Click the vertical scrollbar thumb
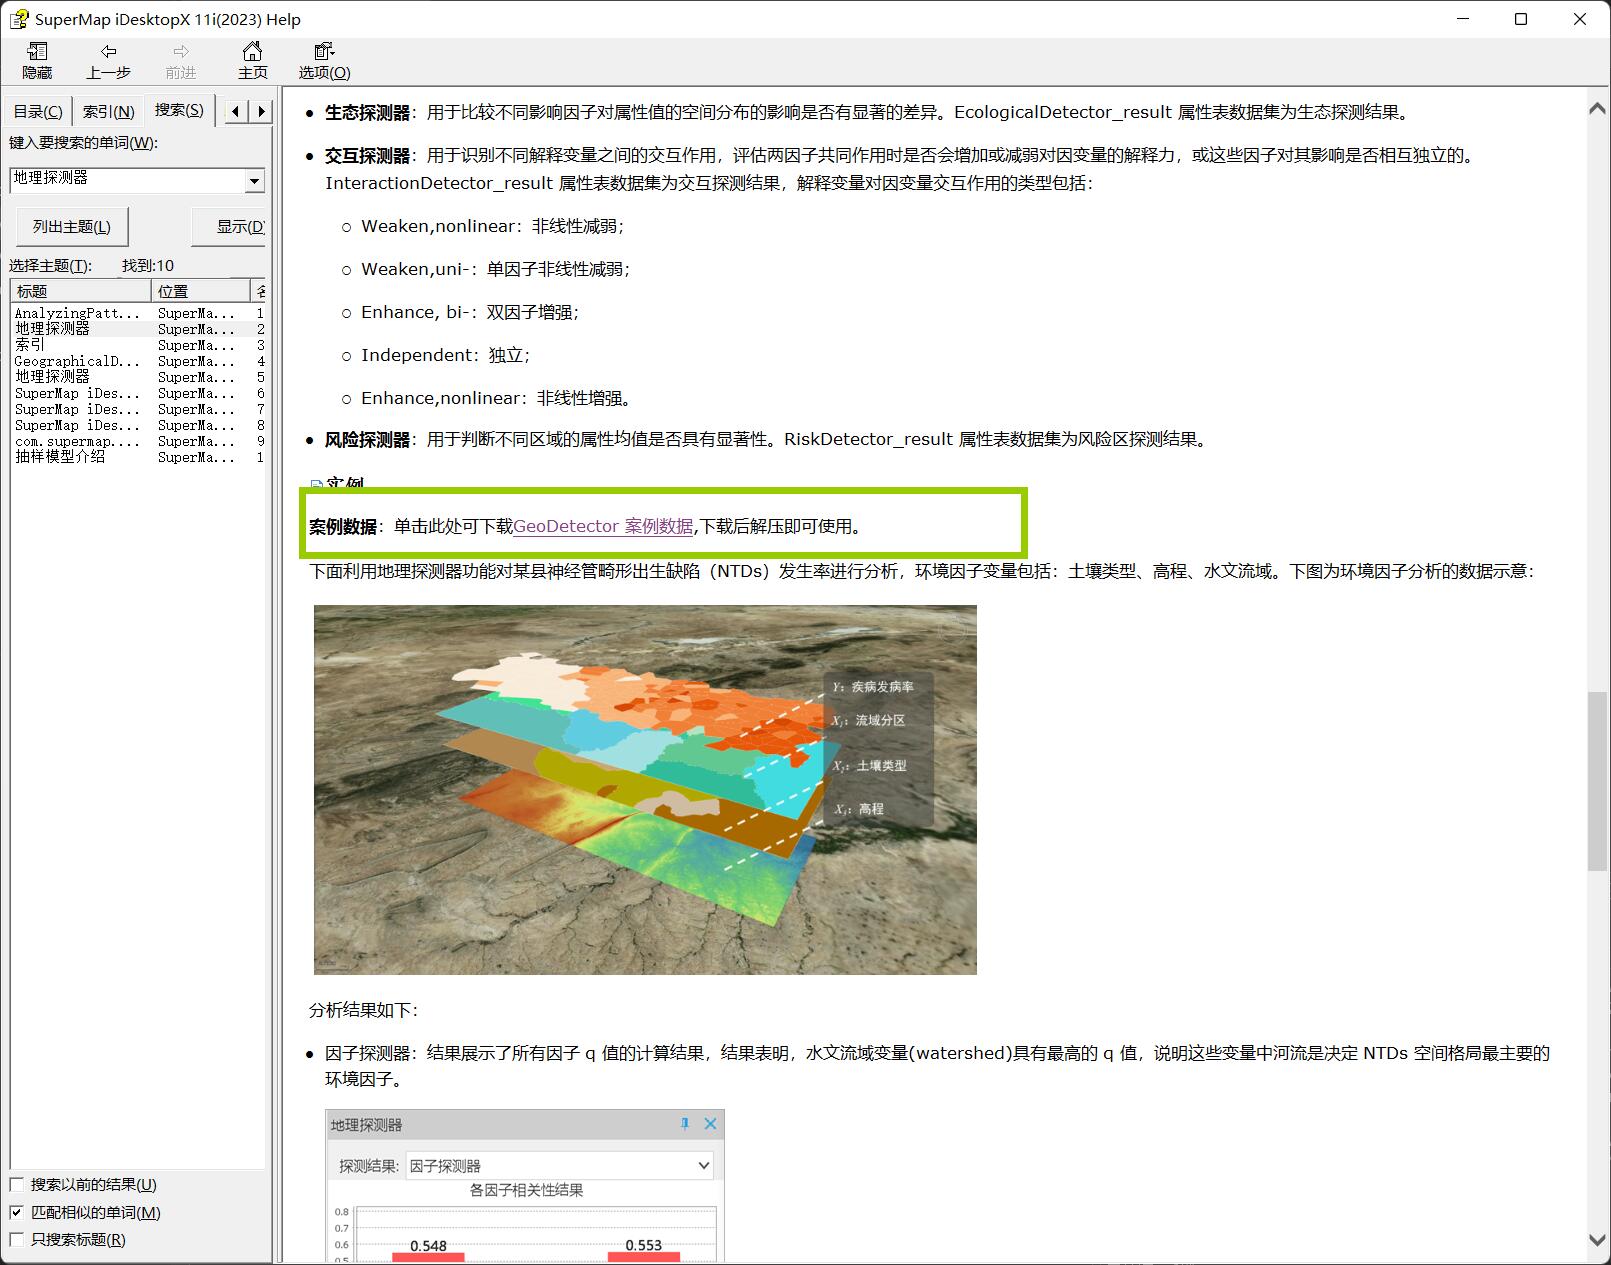The height and width of the screenshot is (1265, 1611). pos(1597,782)
